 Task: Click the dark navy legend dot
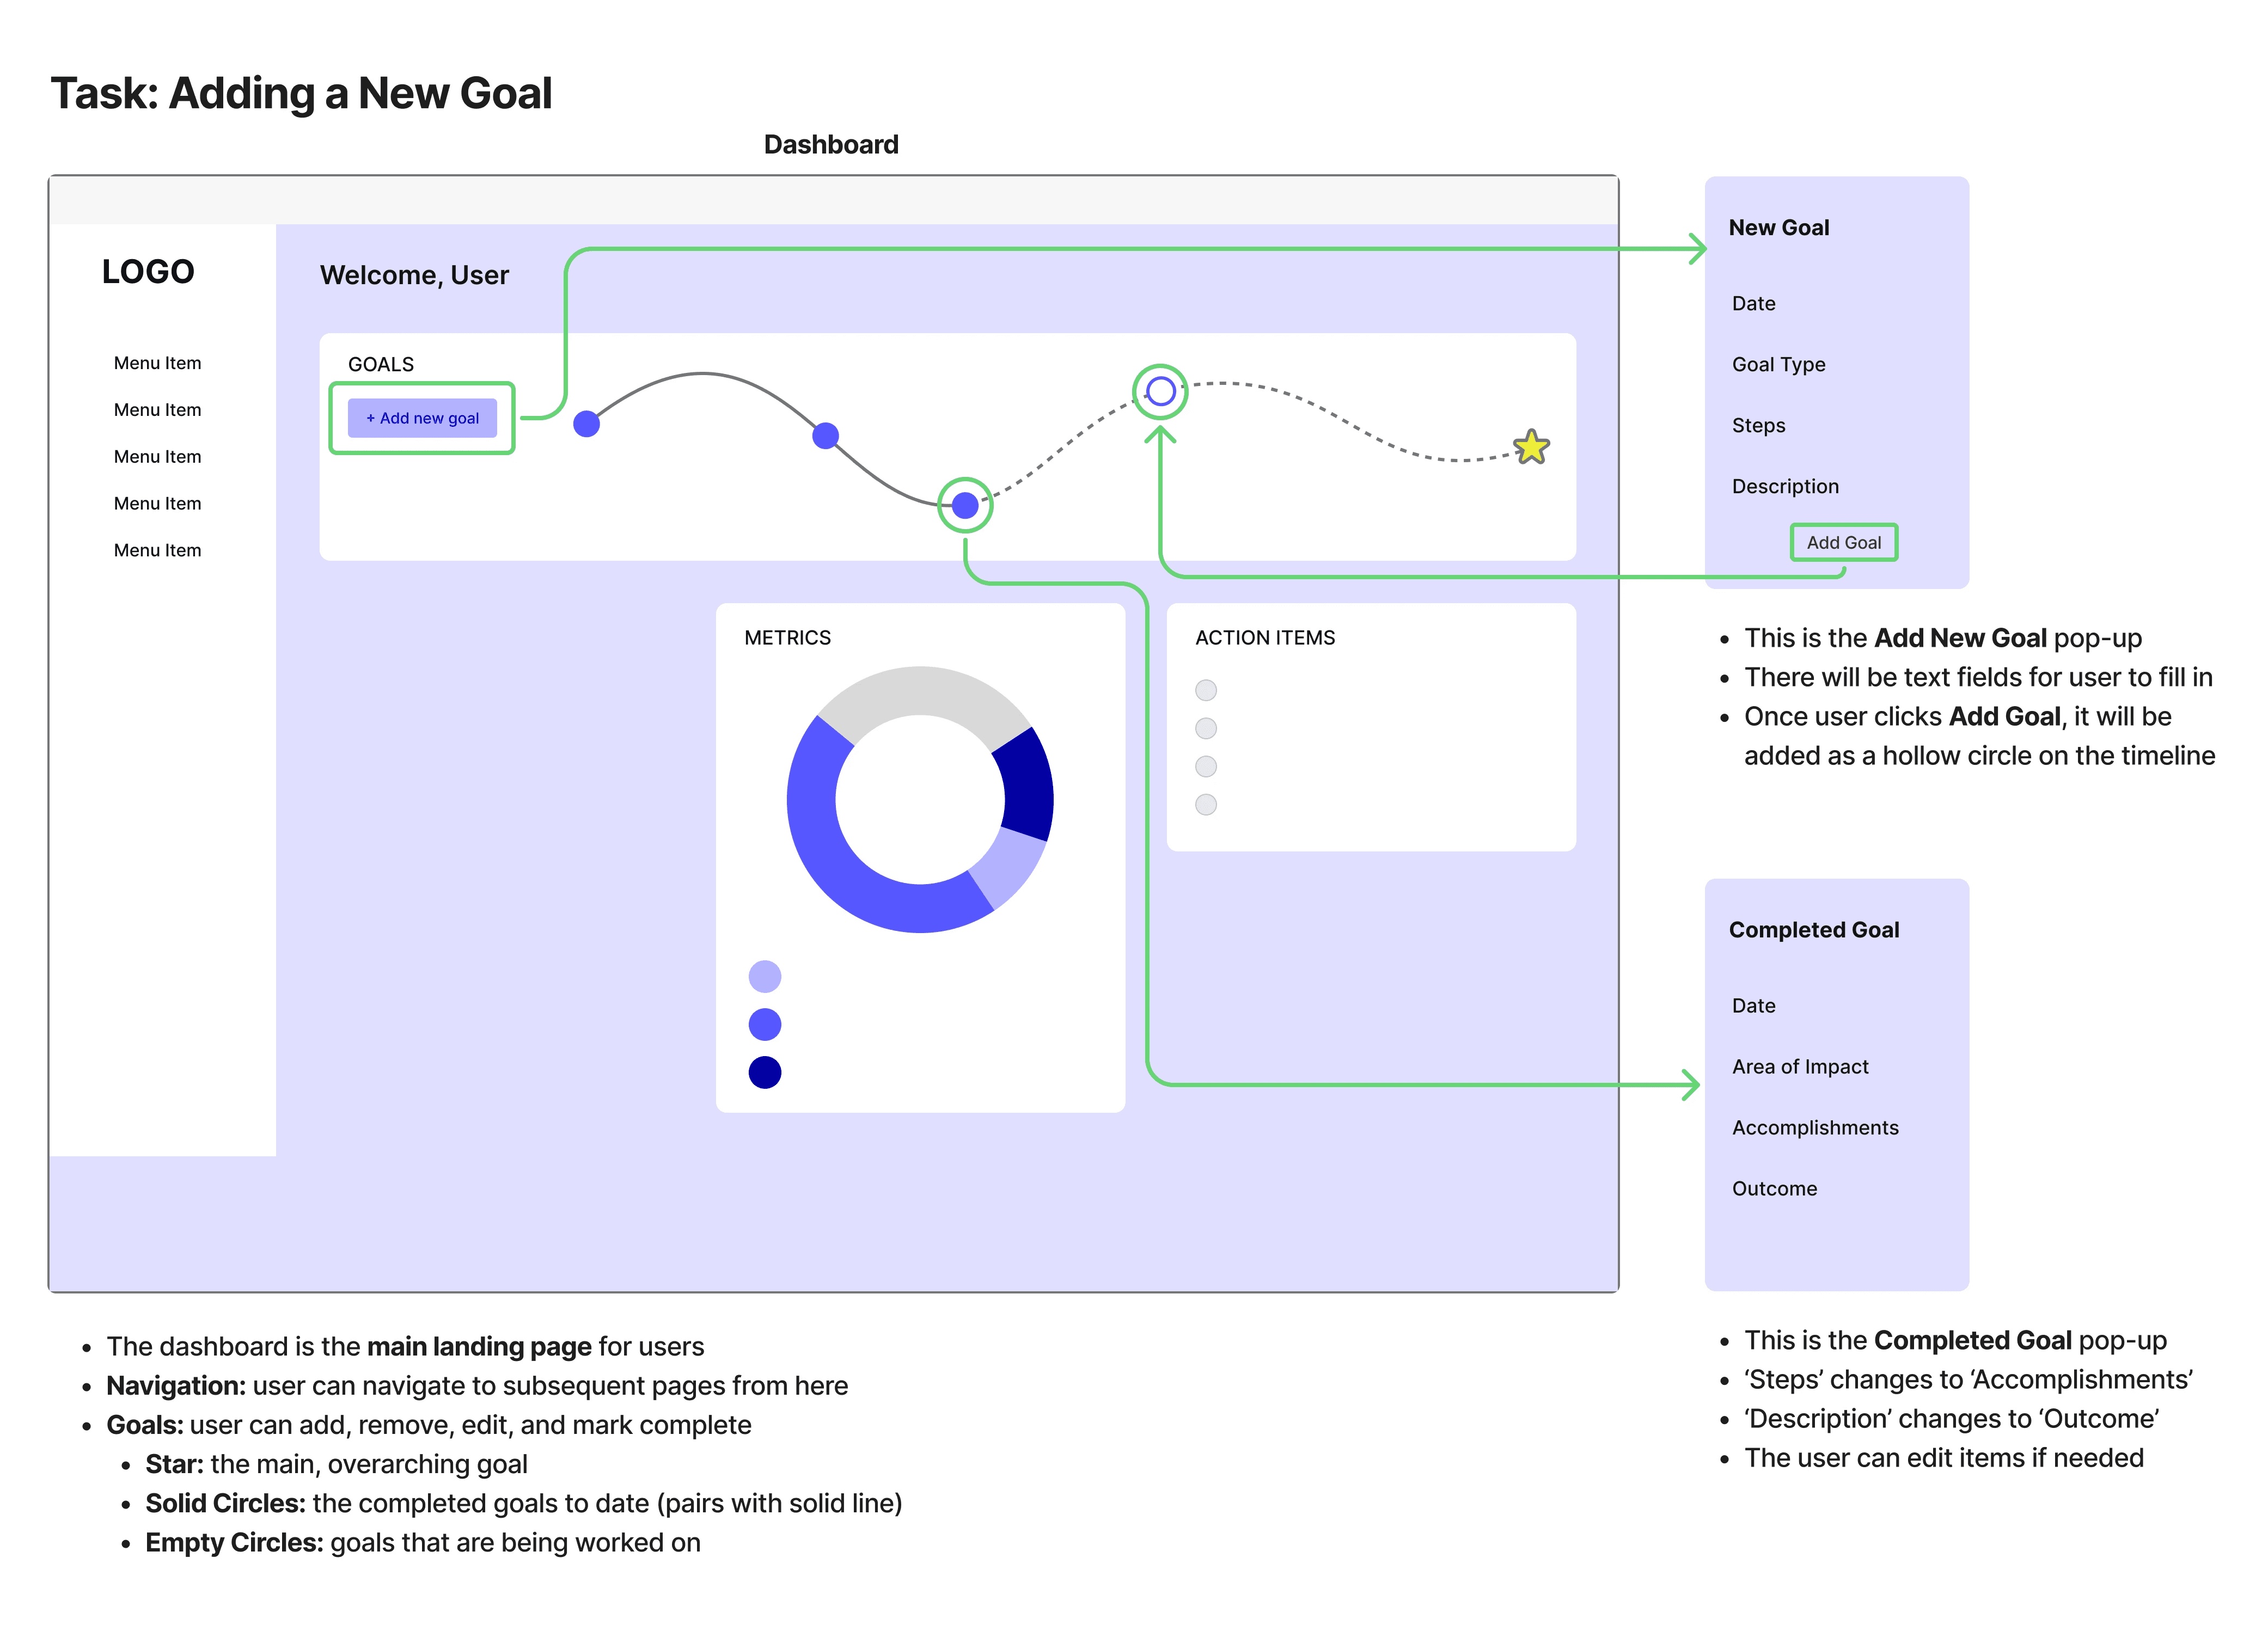(764, 1072)
